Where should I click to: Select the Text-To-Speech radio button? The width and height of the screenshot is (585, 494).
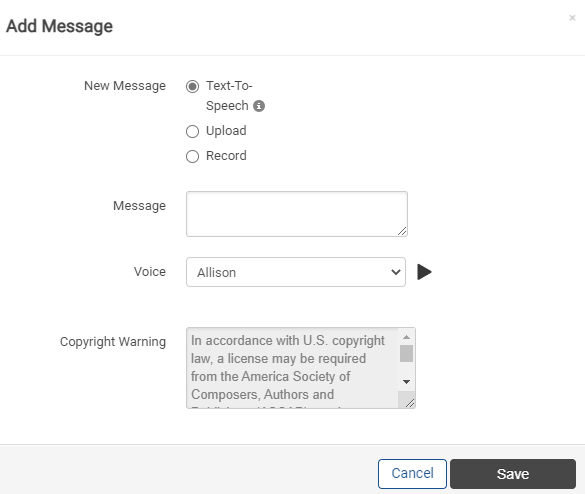[193, 87]
